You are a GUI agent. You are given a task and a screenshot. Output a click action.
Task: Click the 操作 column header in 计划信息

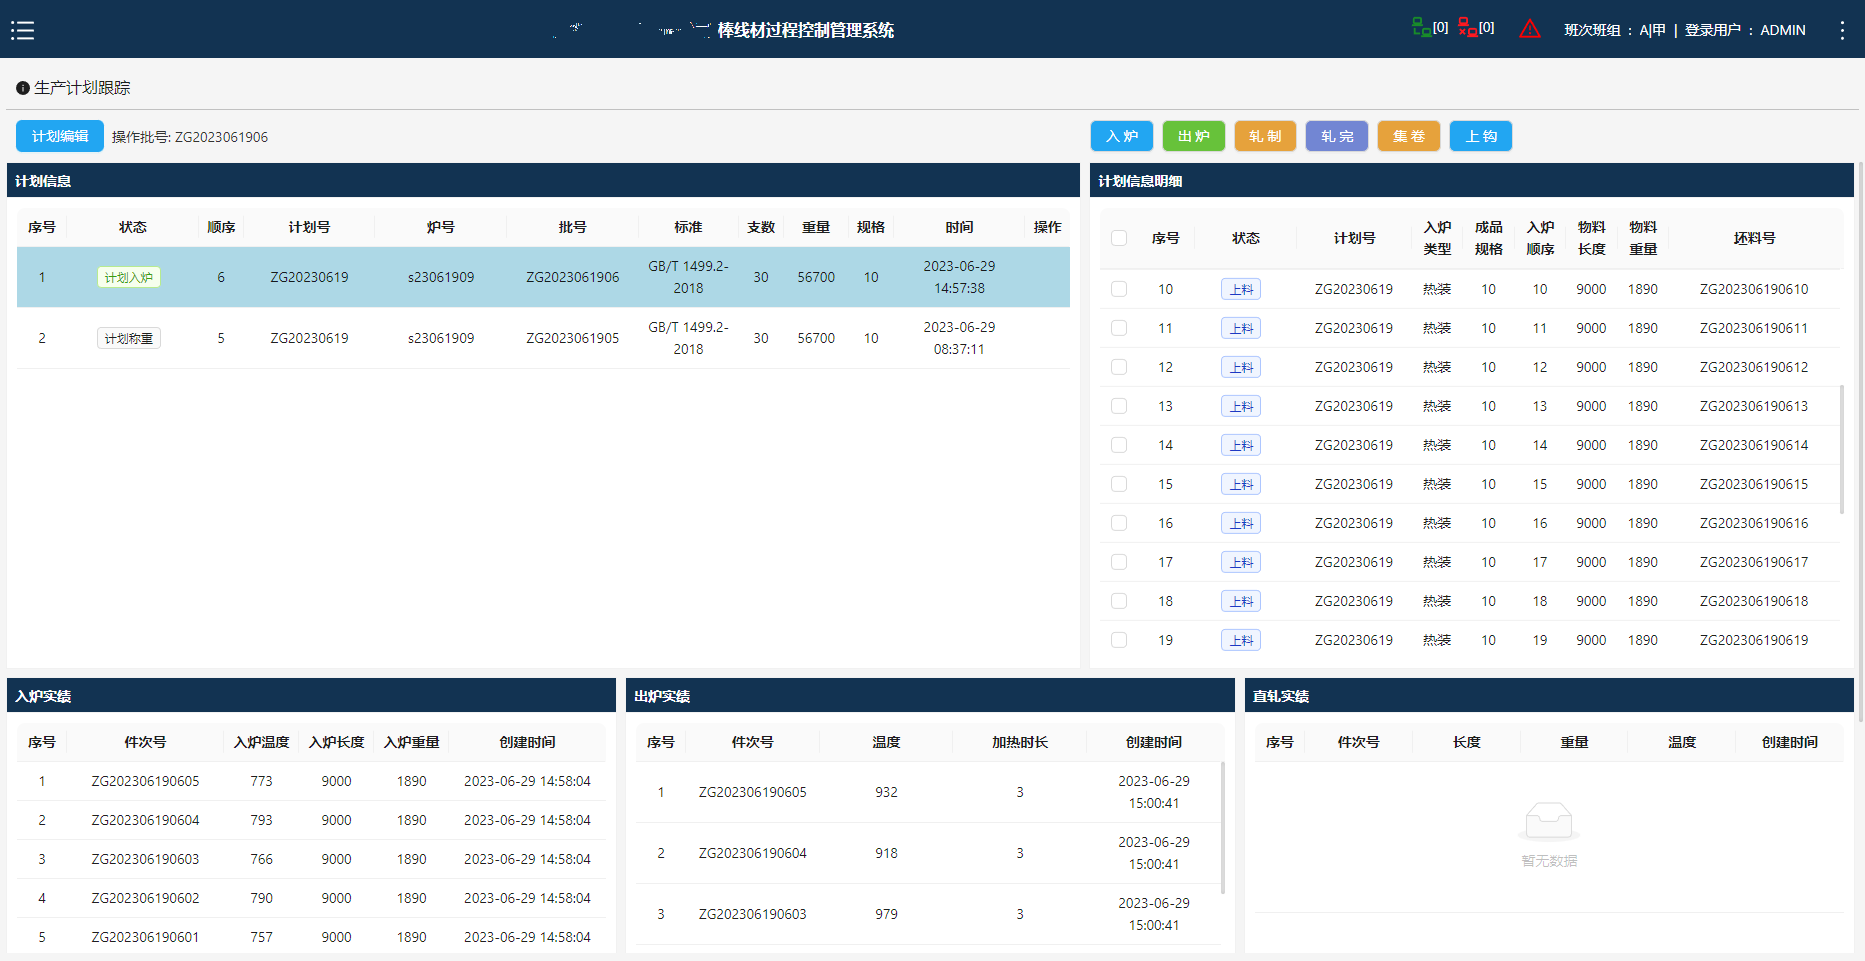point(1047,227)
